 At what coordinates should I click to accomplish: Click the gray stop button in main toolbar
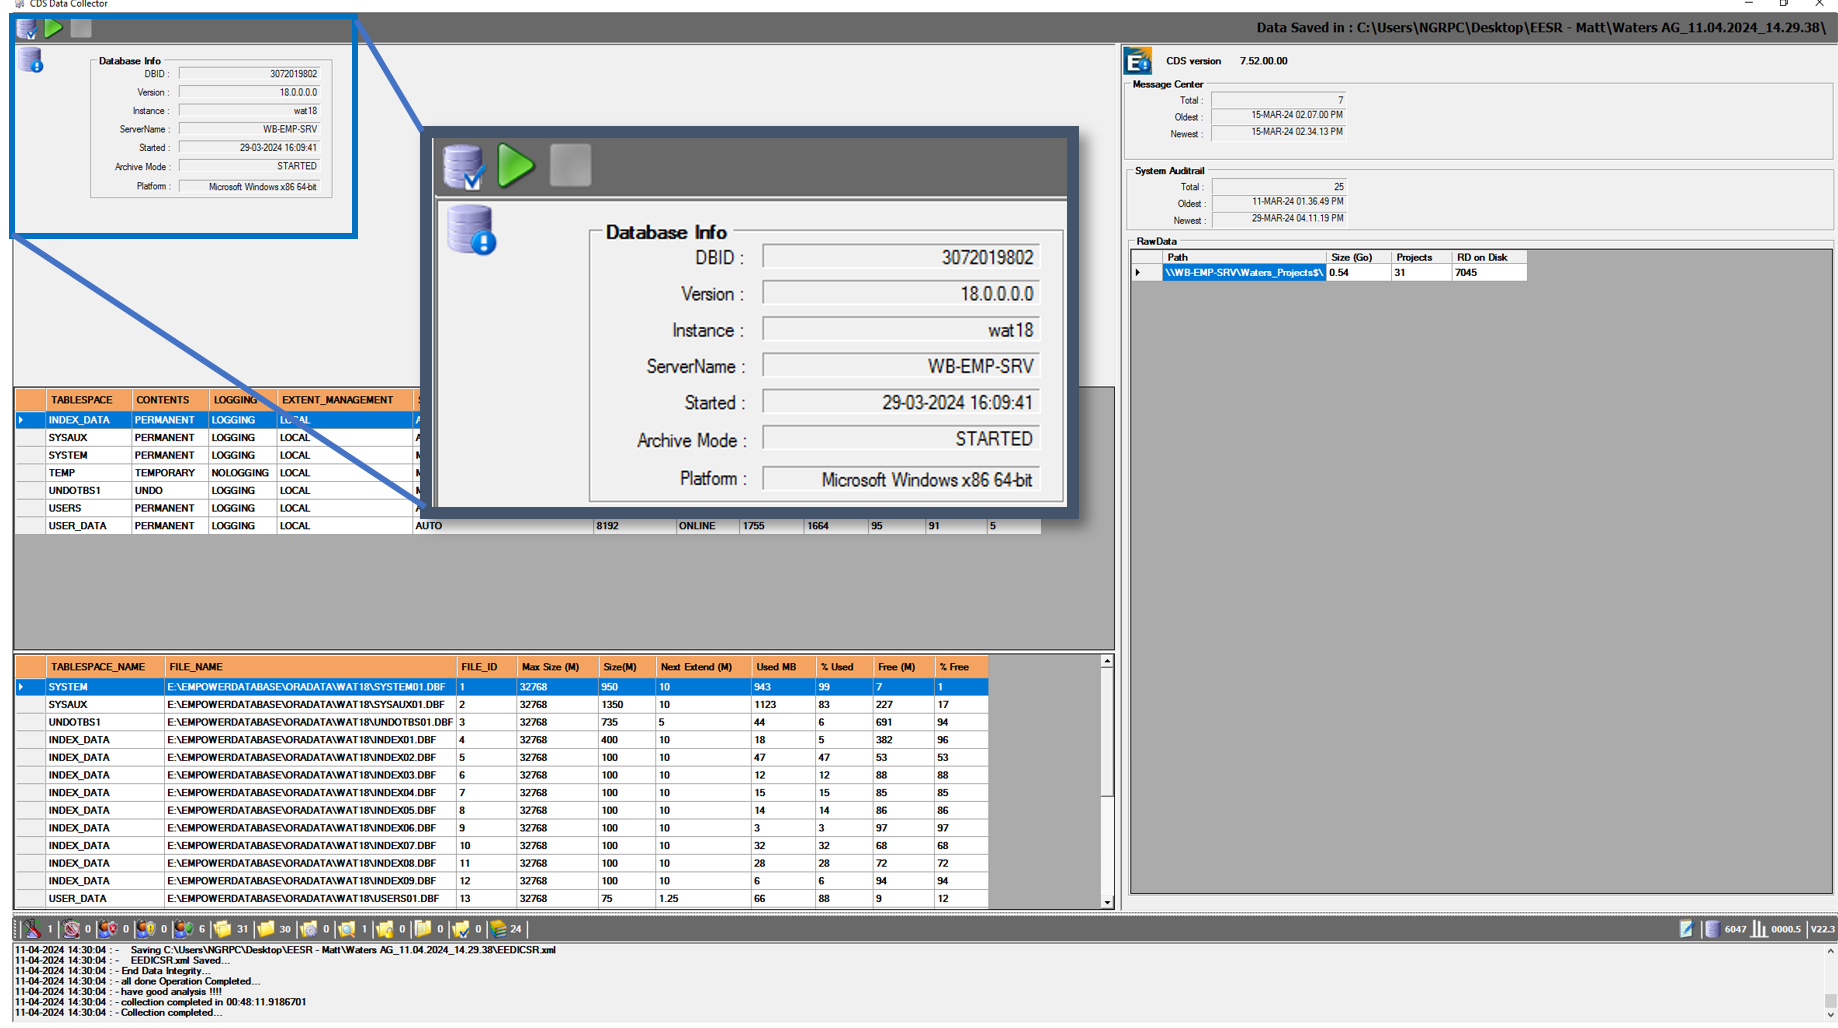coord(81,28)
